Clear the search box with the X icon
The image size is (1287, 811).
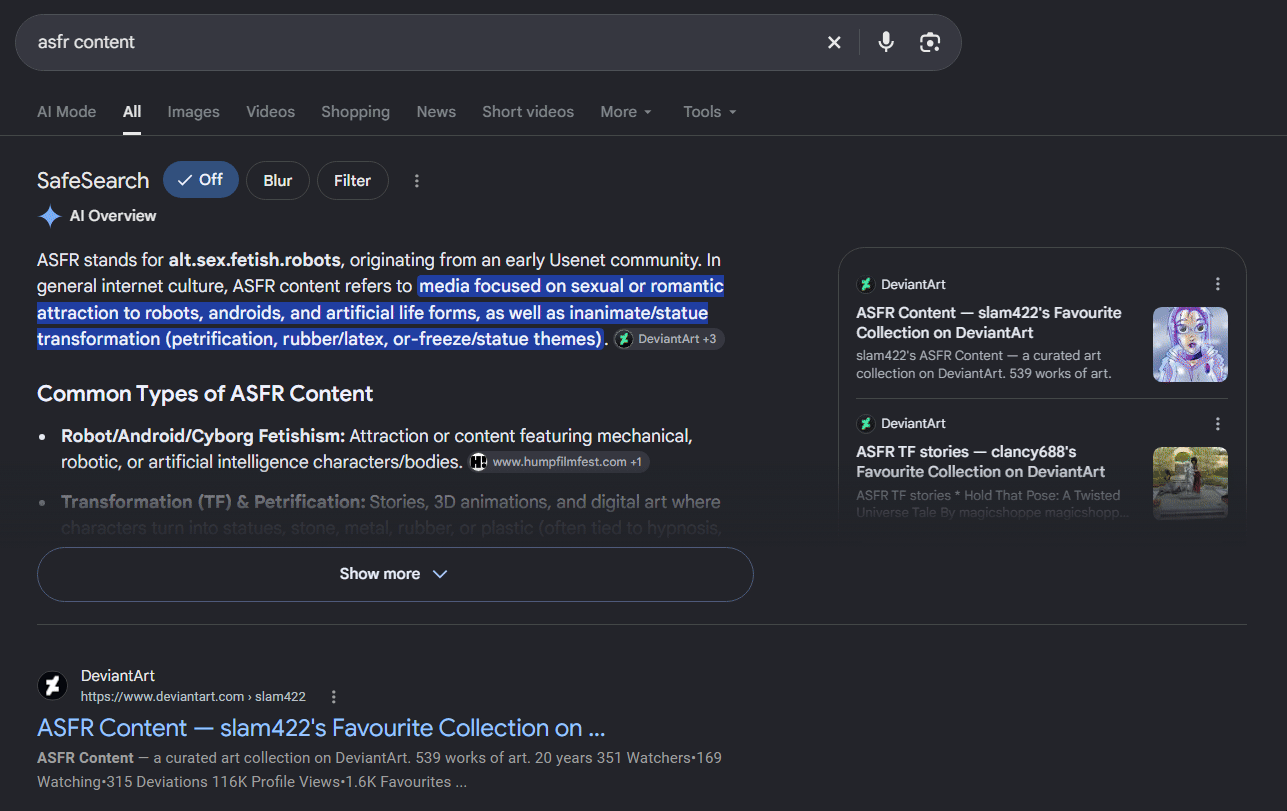[x=834, y=42]
